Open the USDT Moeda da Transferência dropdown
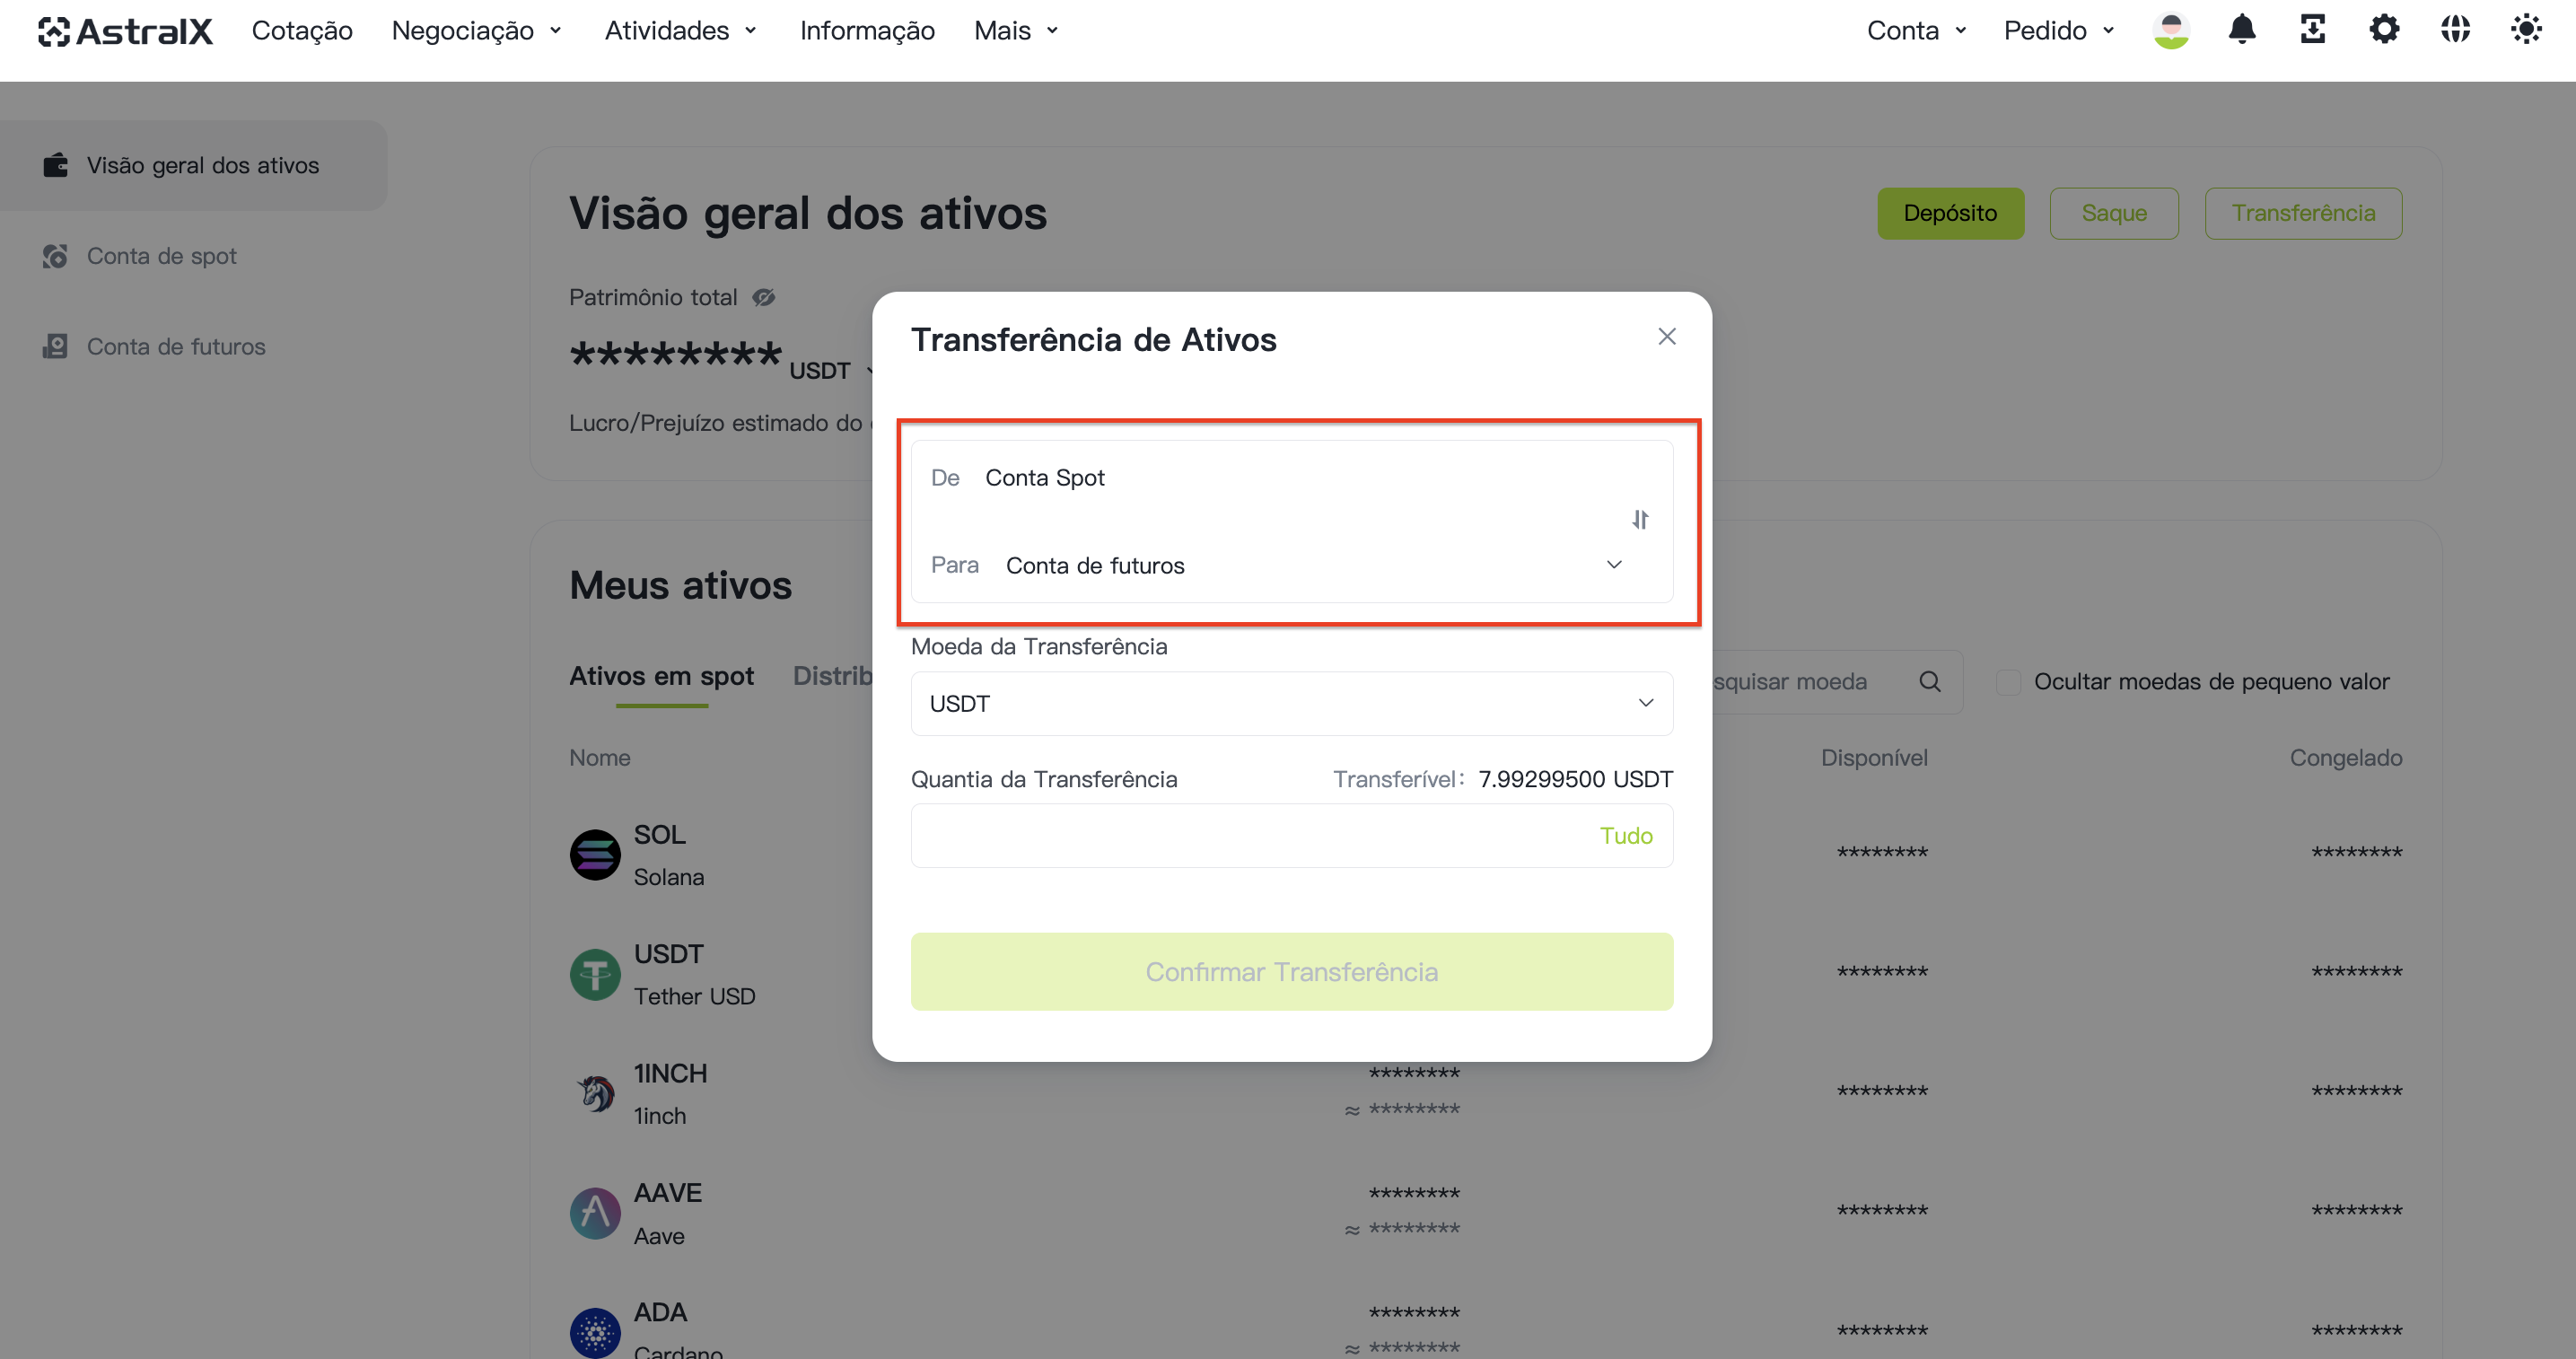 1292,704
